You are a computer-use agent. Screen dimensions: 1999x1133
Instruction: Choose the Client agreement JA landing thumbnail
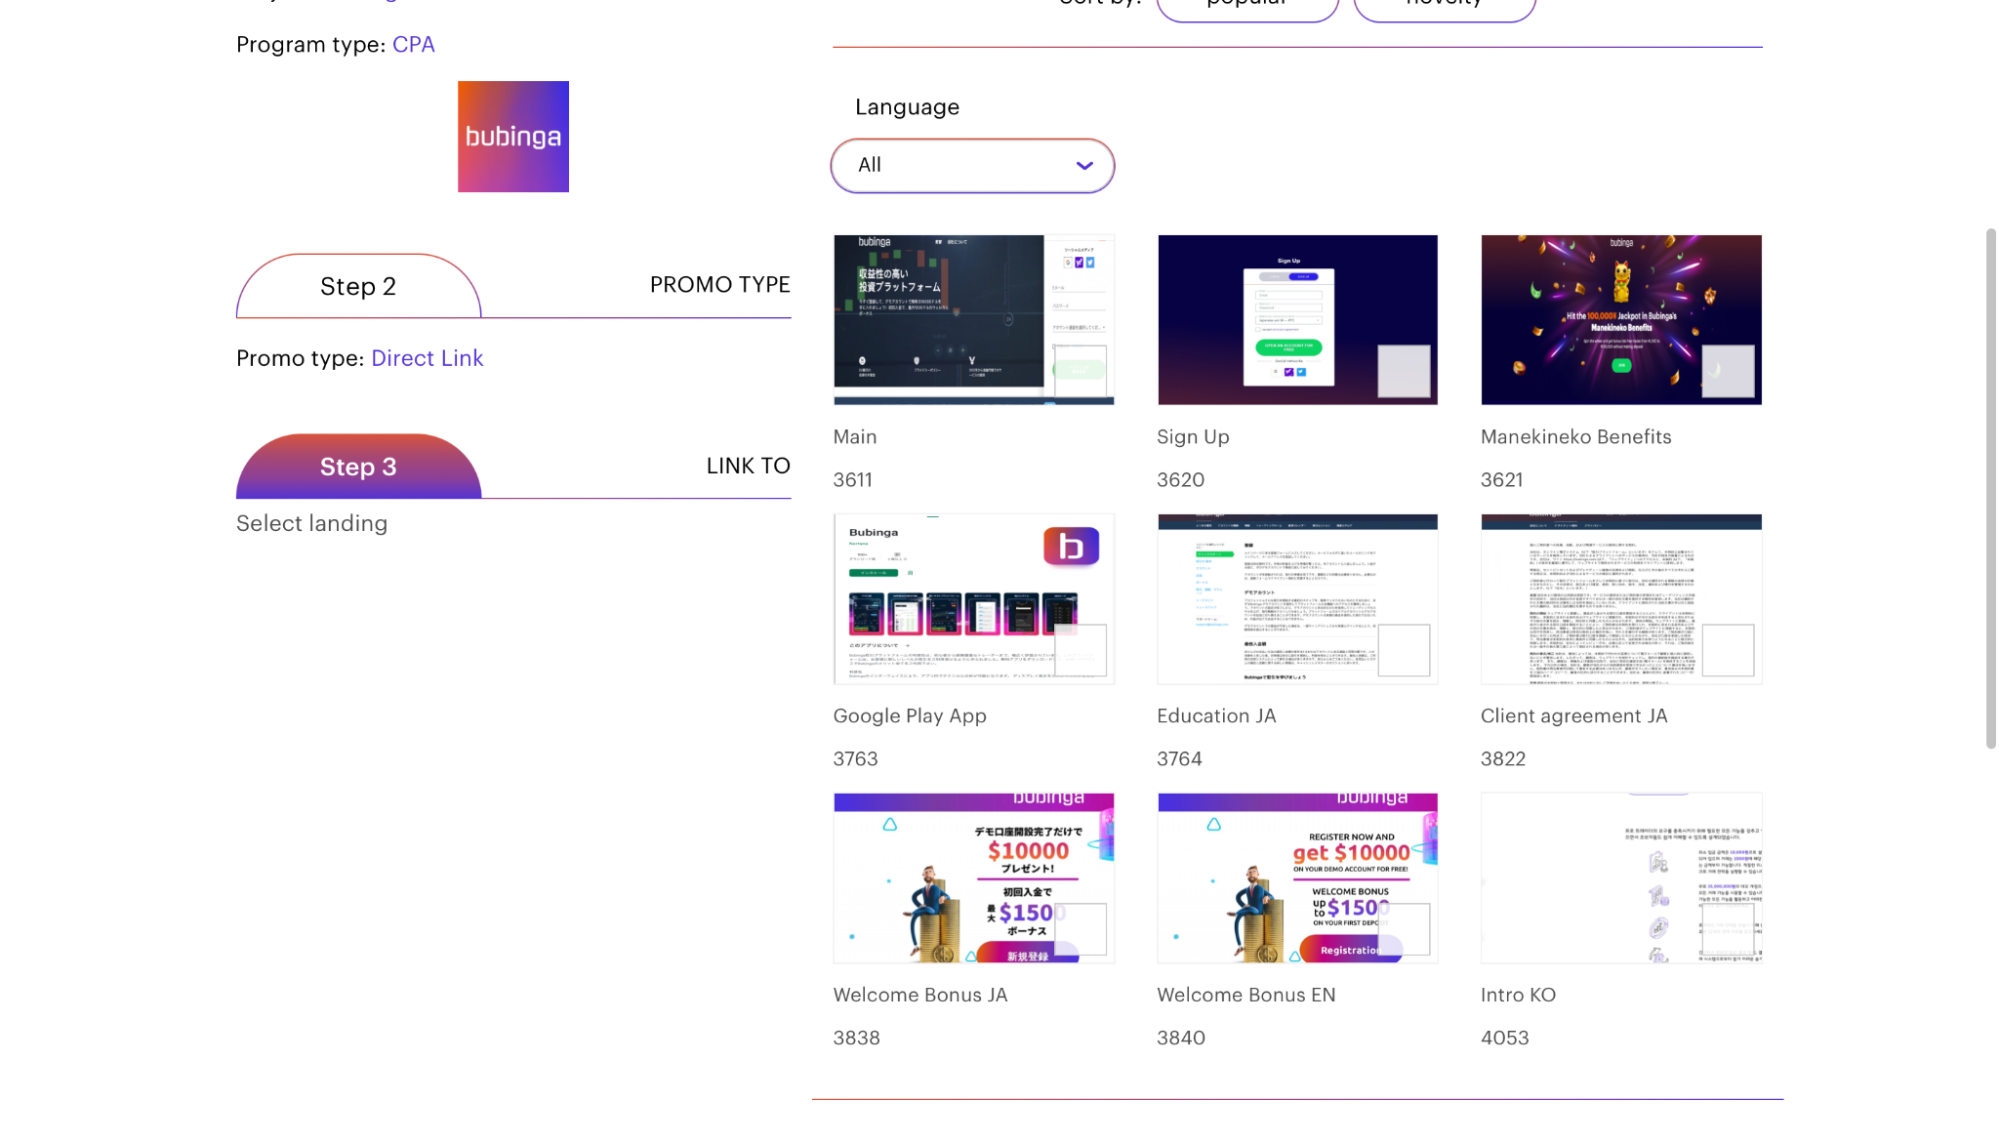[x=1621, y=599]
